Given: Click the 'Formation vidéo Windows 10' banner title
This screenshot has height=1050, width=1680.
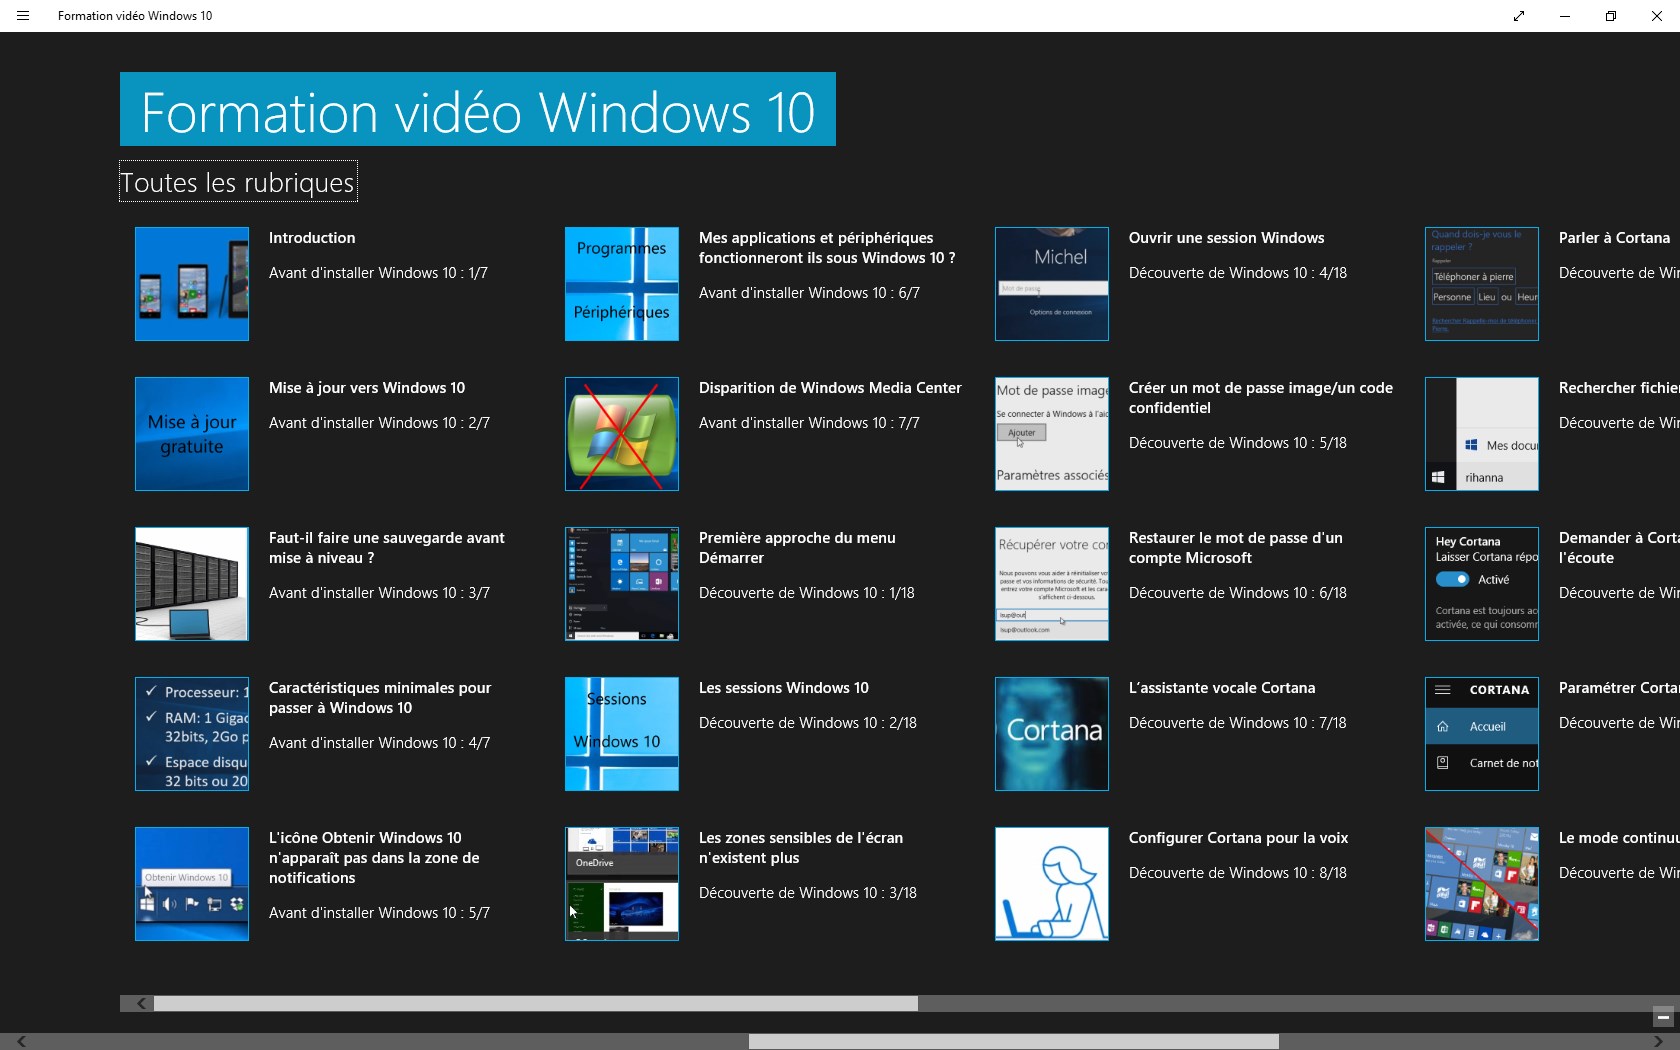Looking at the screenshot, I should 478,110.
